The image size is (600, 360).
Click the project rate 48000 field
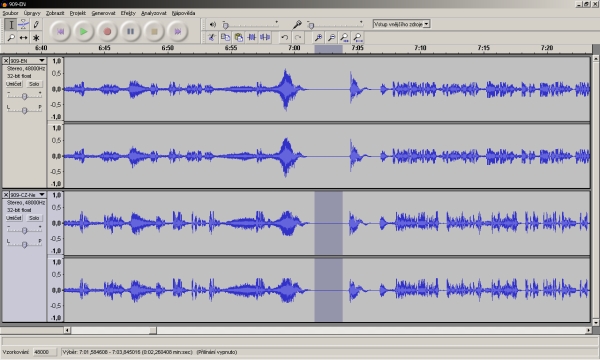pos(44,352)
